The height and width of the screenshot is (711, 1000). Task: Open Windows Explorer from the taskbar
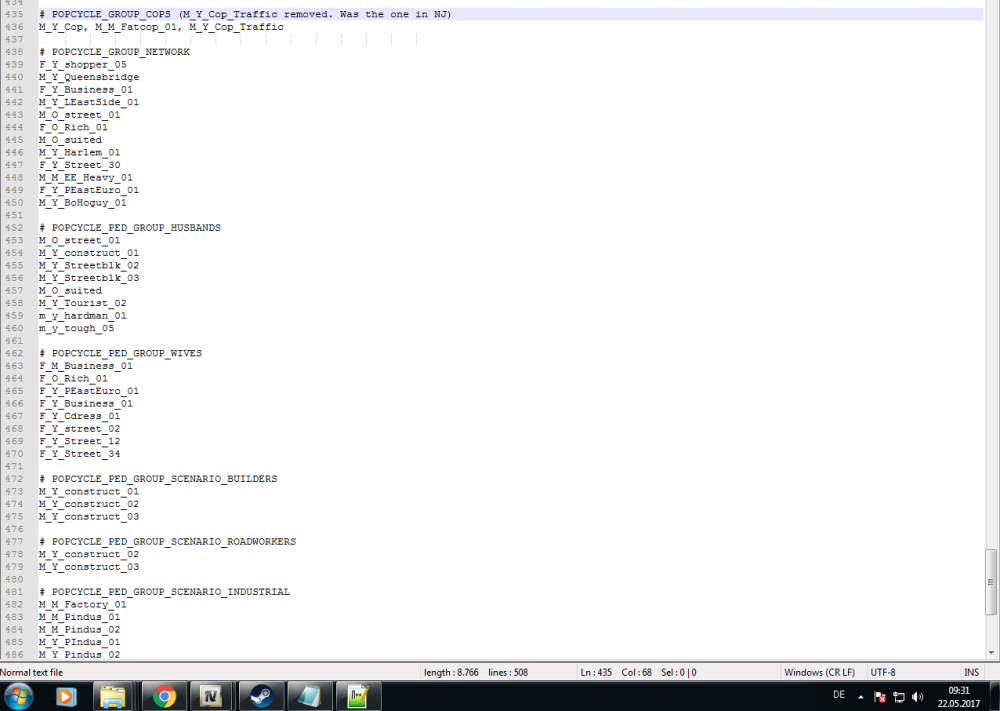click(x=113, y=695)
